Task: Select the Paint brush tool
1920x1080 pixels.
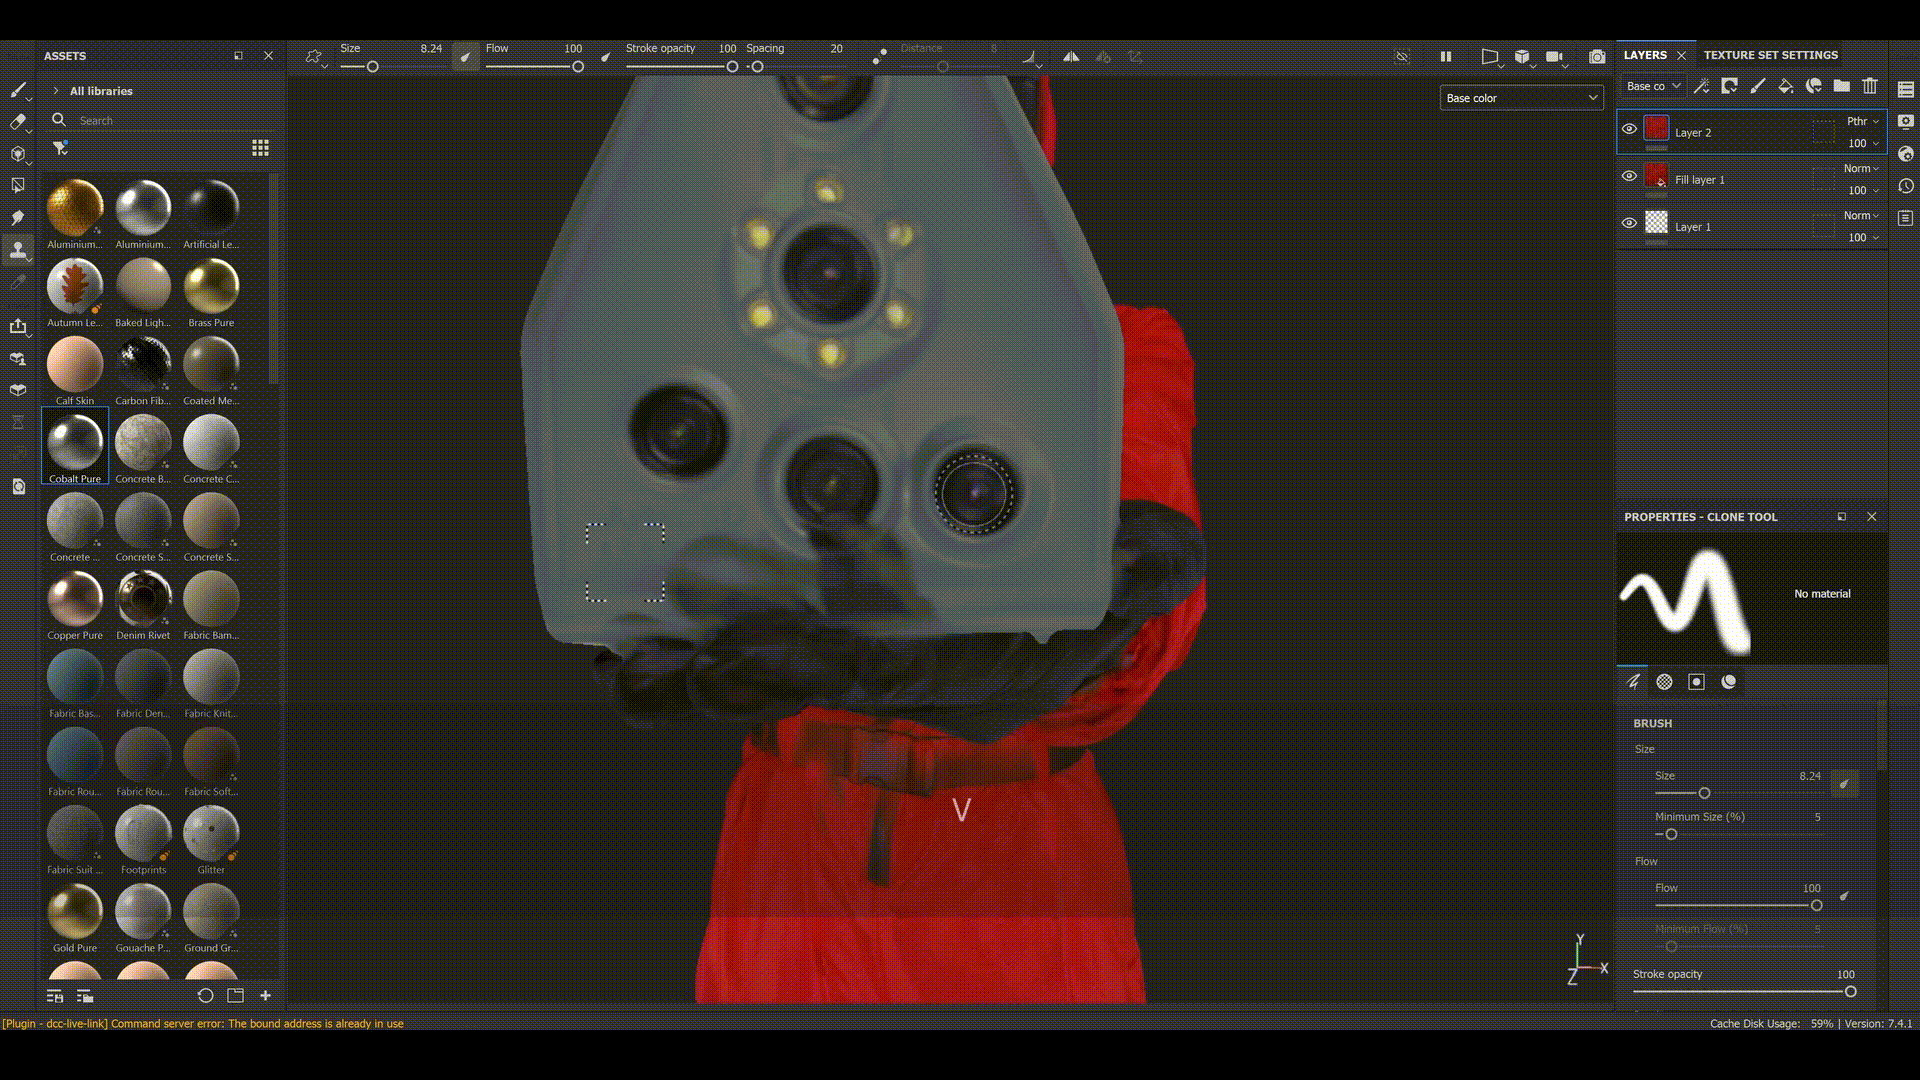Action: click(x=18, y=90)
